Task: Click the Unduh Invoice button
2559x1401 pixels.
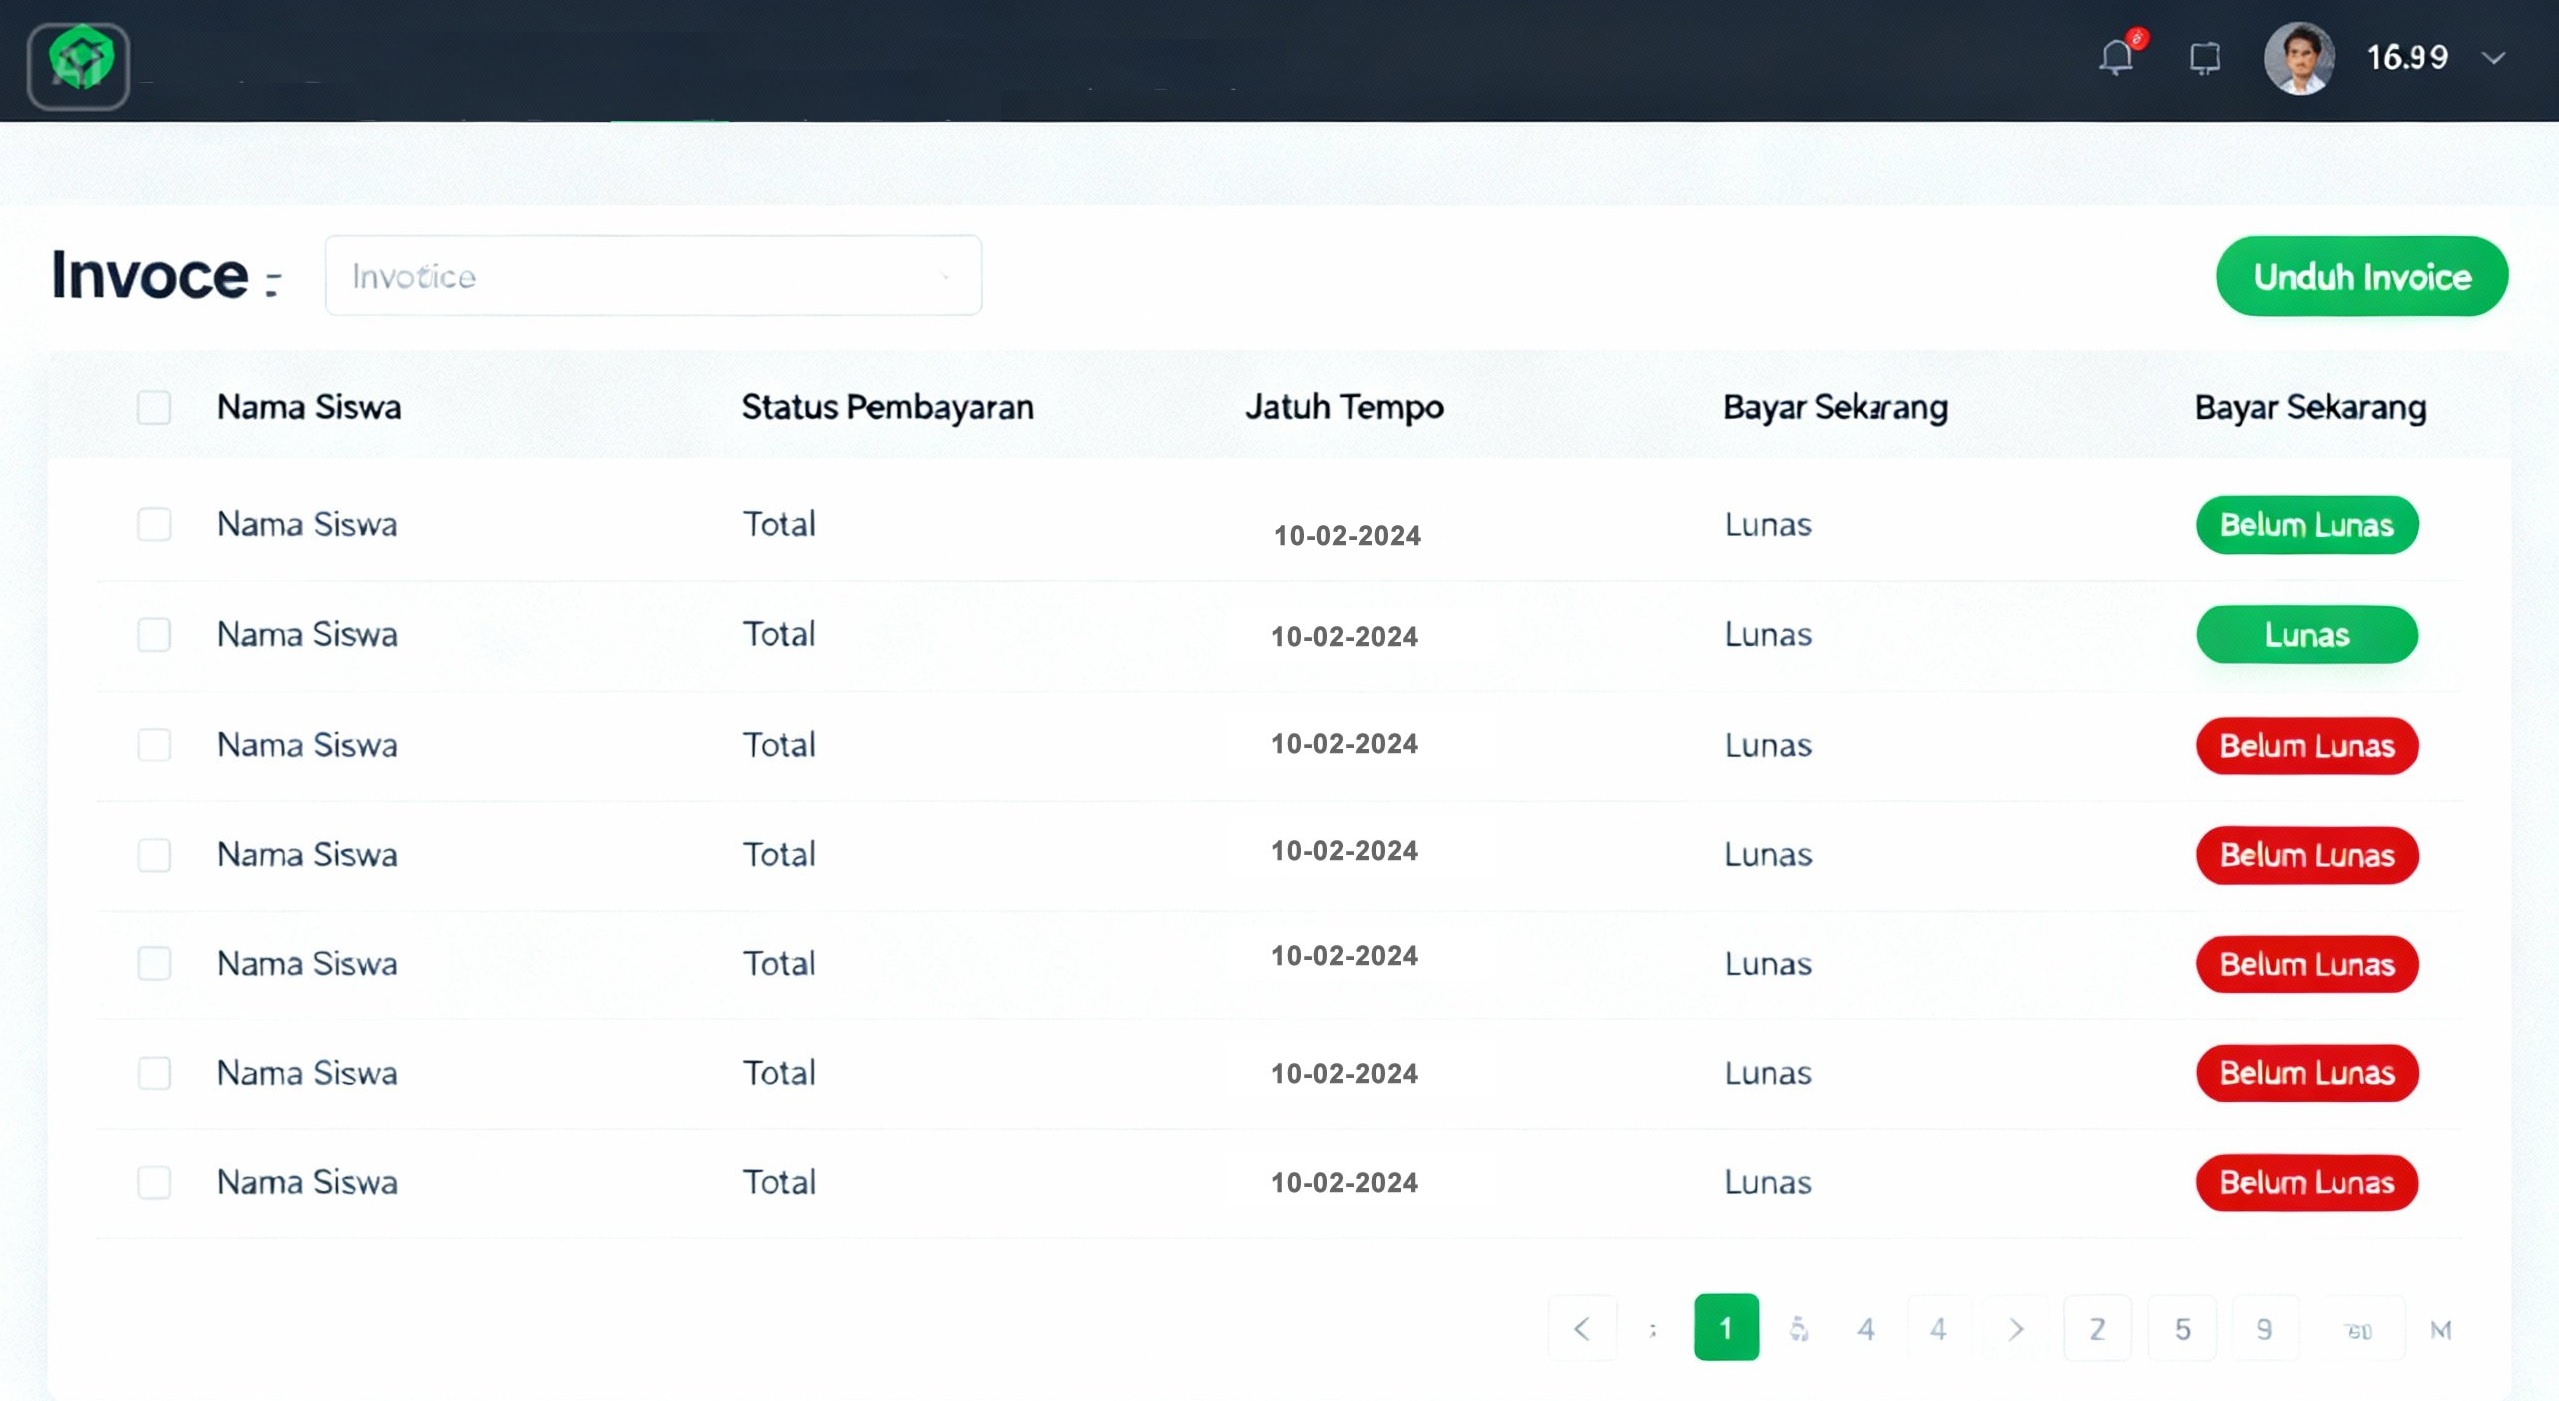Action: 2361,277
